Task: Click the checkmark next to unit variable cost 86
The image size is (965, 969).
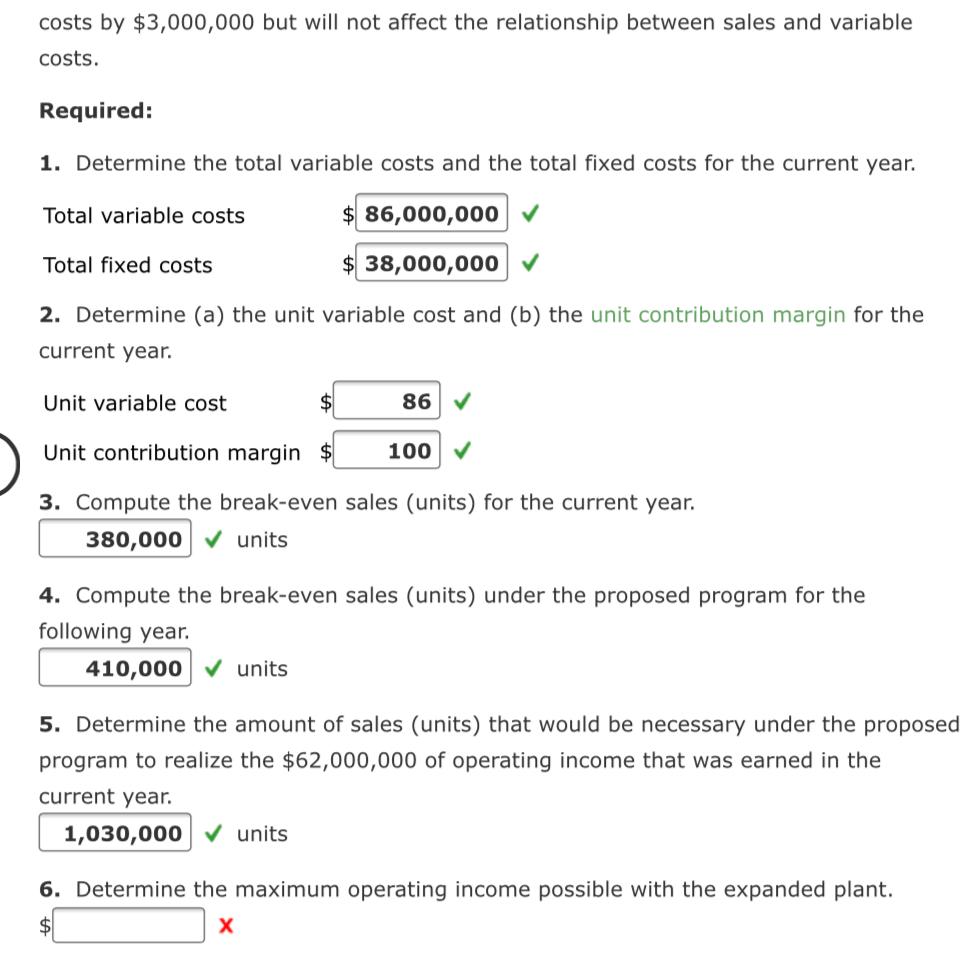Action: coord(463,401)
